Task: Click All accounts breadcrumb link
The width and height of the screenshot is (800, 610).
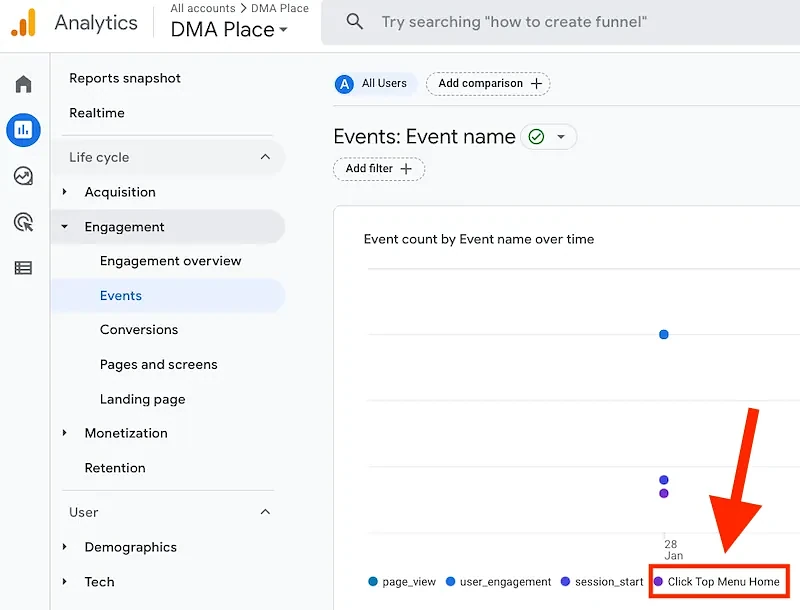Action: (203, 8)
